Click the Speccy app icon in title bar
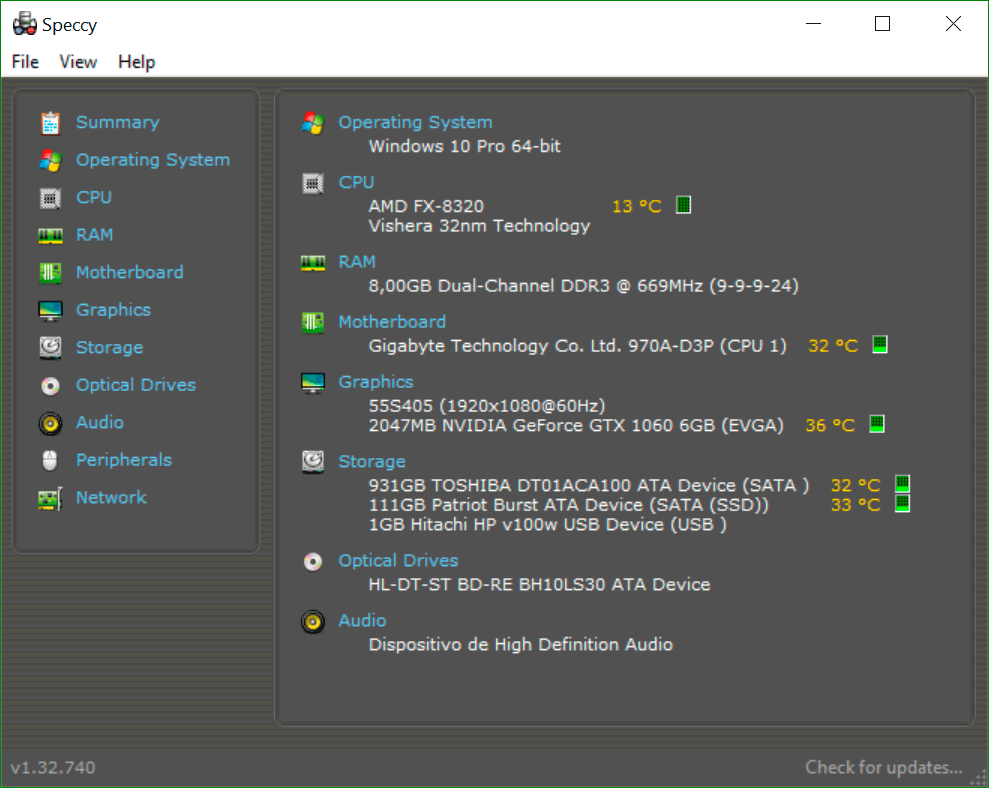The image size is (989, 788). [x=25, y=24]
